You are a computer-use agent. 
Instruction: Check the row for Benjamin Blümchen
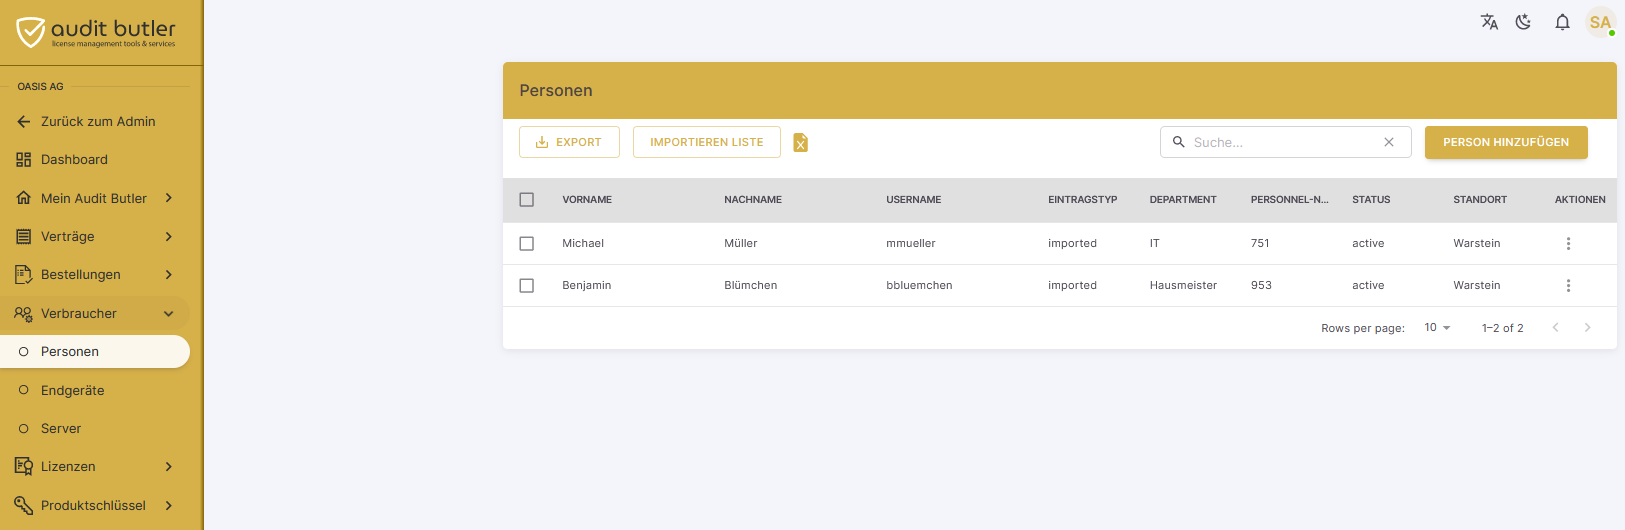pyautogui.click(x=527, y=285)
